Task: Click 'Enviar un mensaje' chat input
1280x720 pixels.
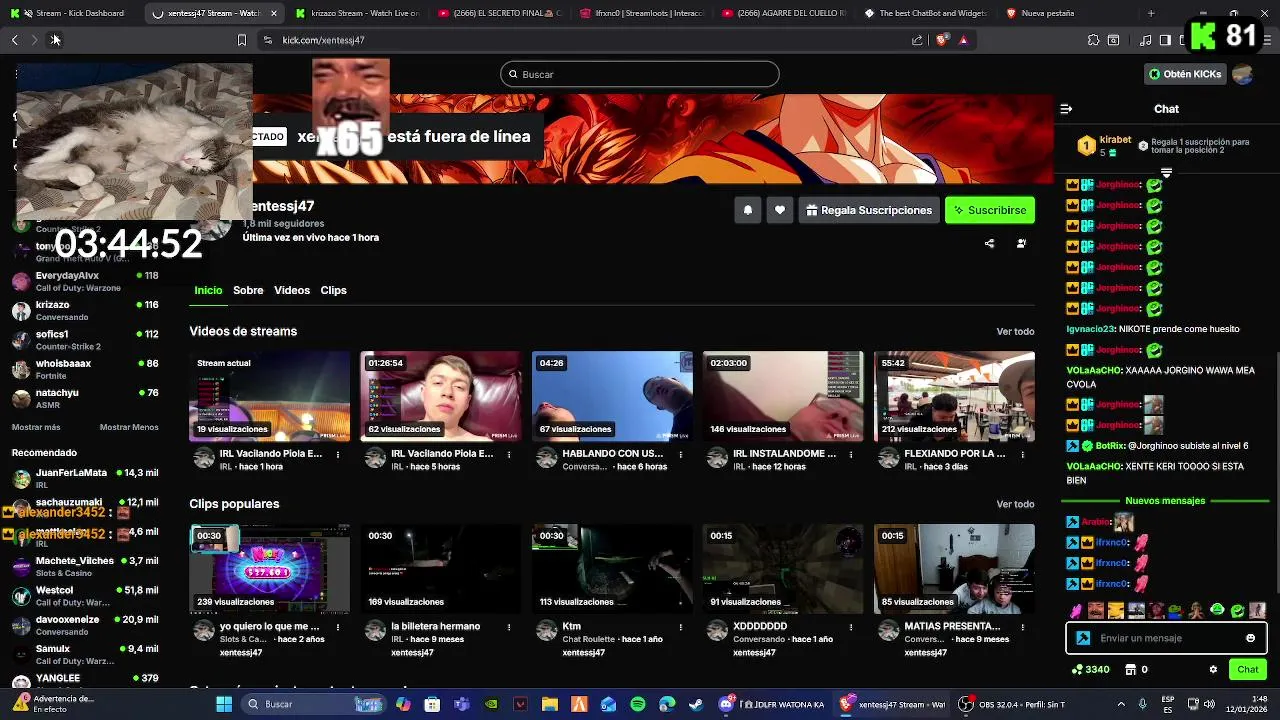Action: pyautogui.click(x=1166, y=638)
